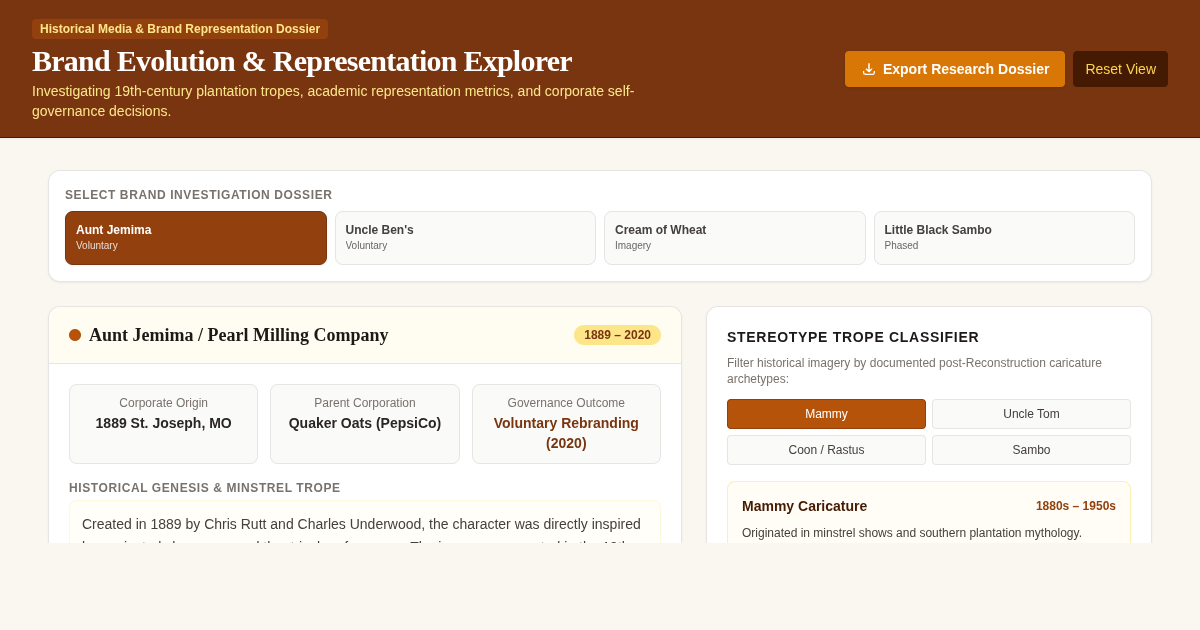This screenshot has height=630, width=1200.
Task: Click the Mammy Caricature heading
Action: (804, 506)
